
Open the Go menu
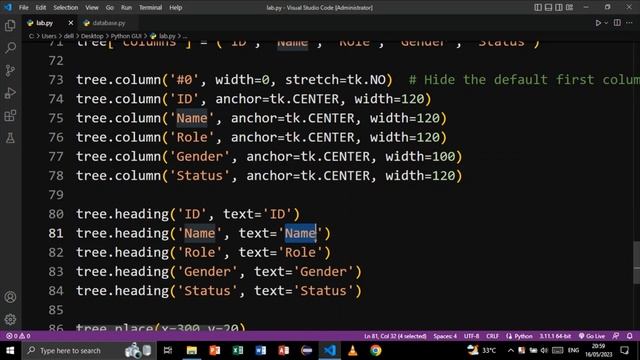[x=109, y=7]
